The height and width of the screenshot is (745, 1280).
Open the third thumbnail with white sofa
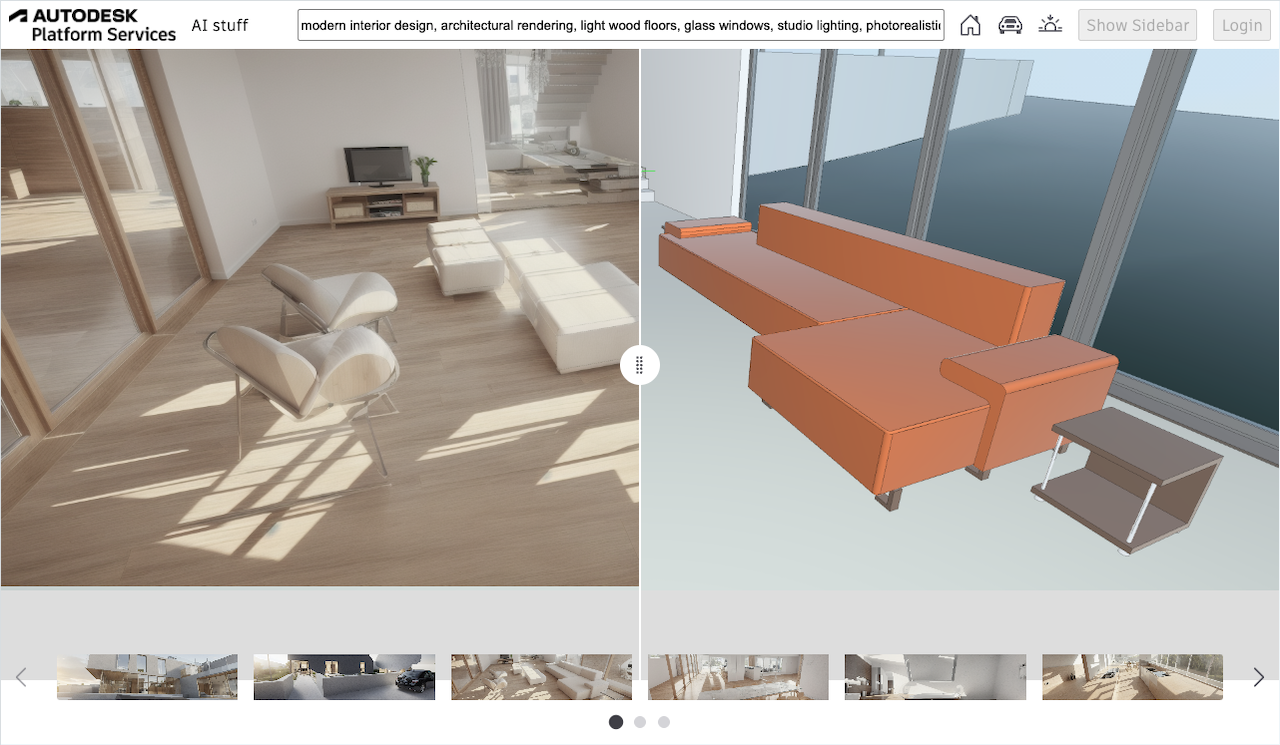[x=541, y=677]
